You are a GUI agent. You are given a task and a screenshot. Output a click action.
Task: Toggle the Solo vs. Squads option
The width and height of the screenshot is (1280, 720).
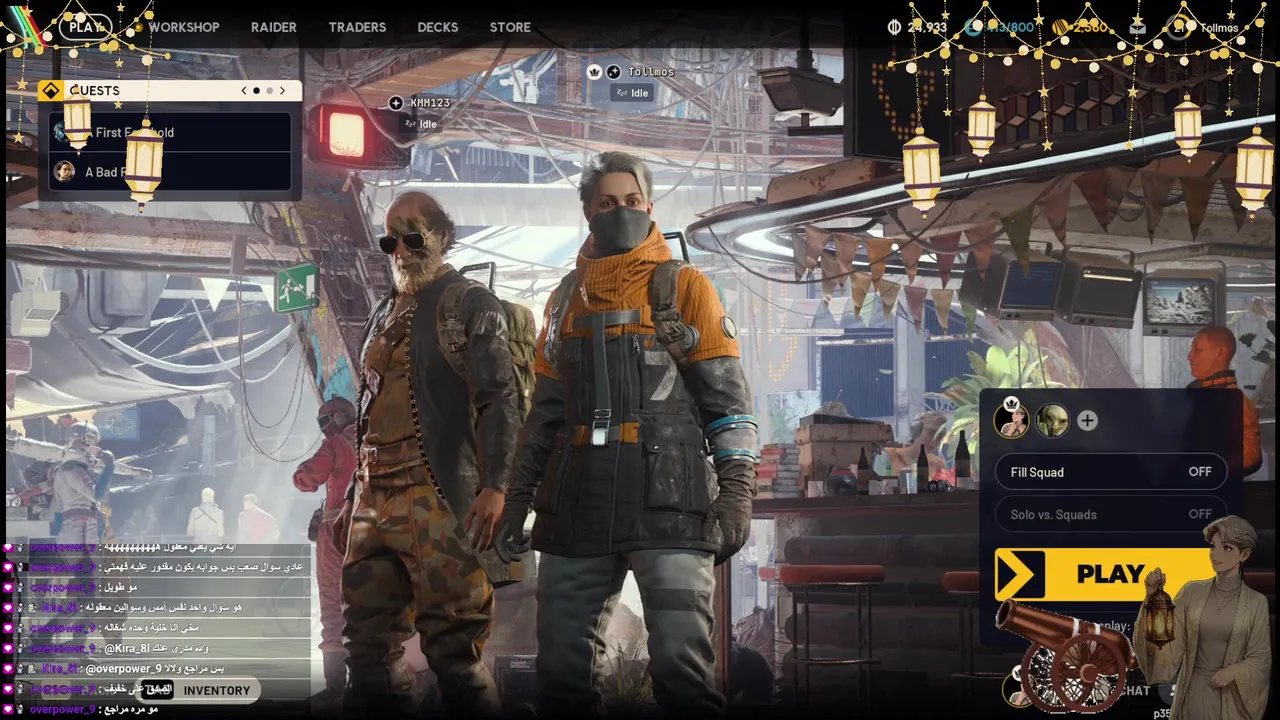point(1111,514)
